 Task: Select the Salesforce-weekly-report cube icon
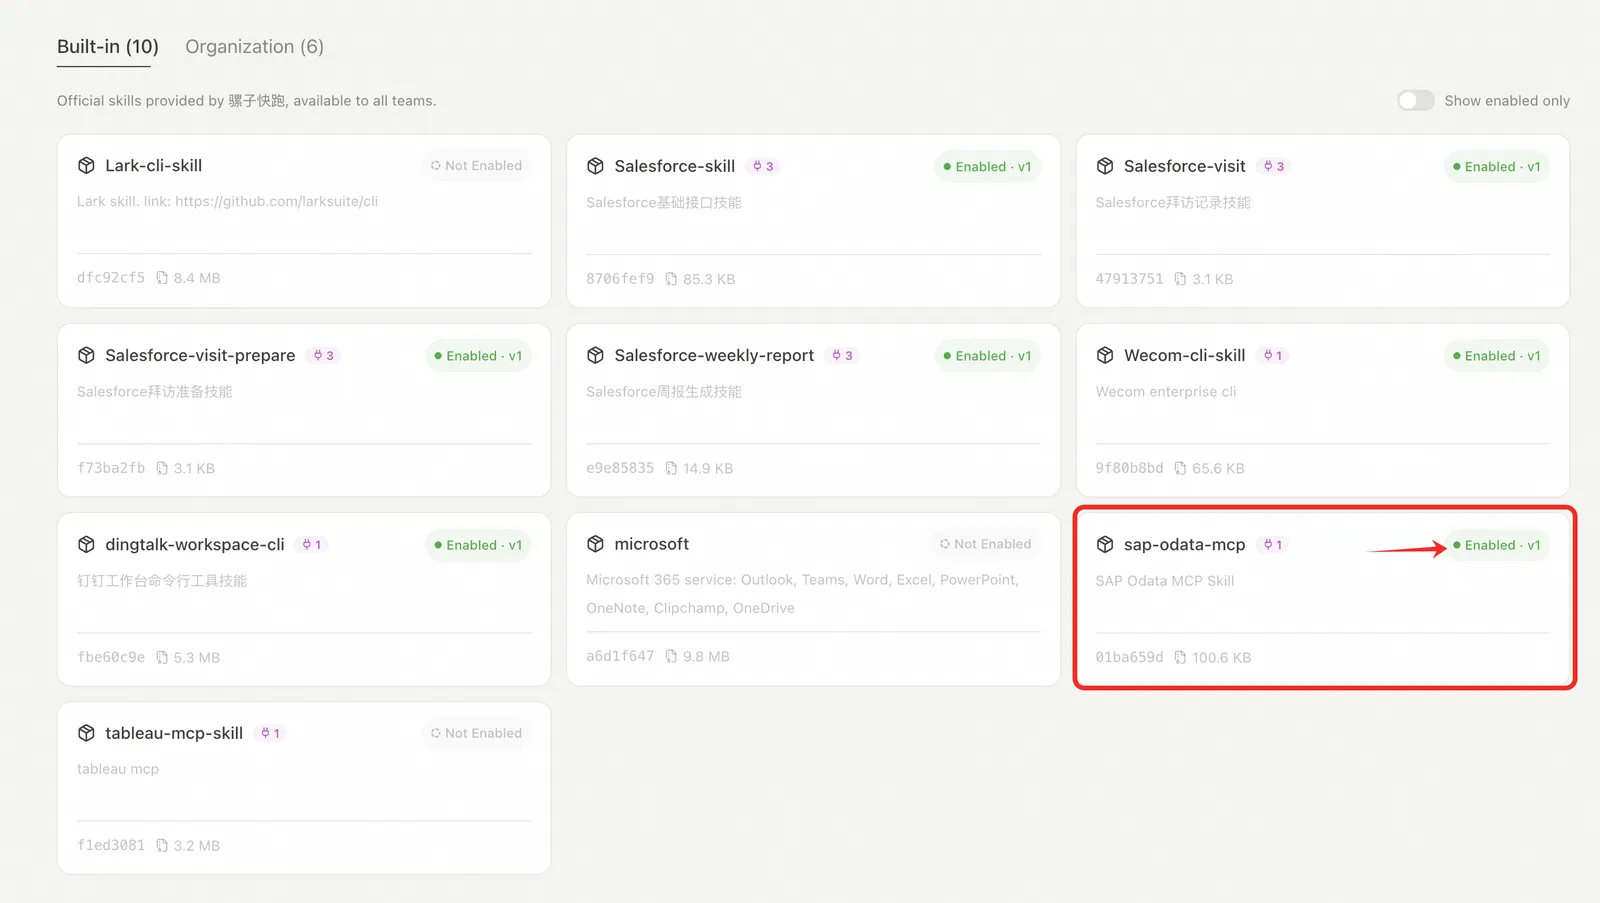tap(595, 355)
